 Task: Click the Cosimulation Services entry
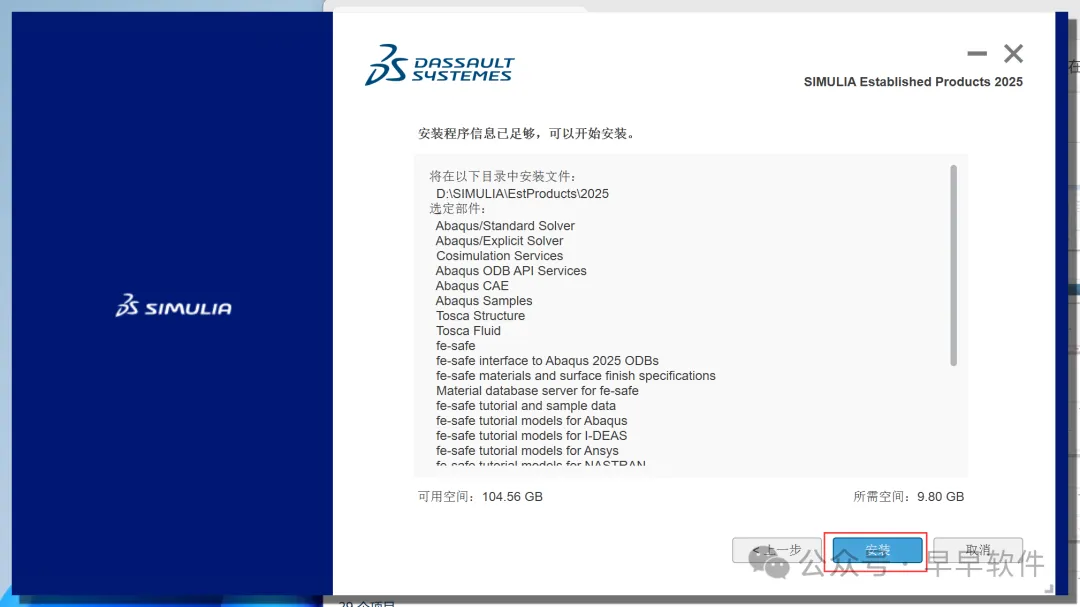(499, 256)
